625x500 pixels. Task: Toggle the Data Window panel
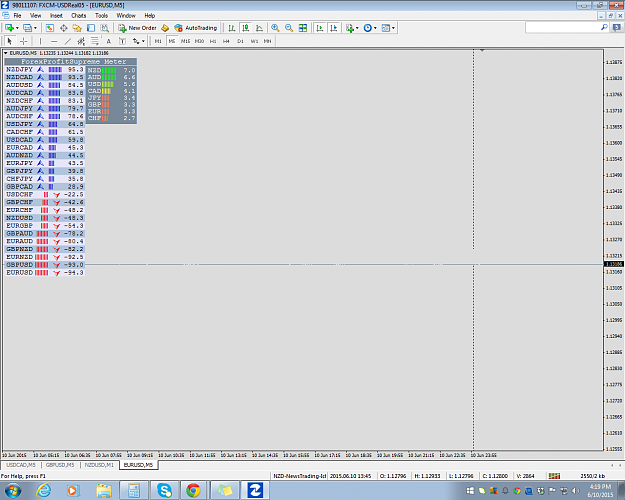pyautogui.click(x=63, y=28)
